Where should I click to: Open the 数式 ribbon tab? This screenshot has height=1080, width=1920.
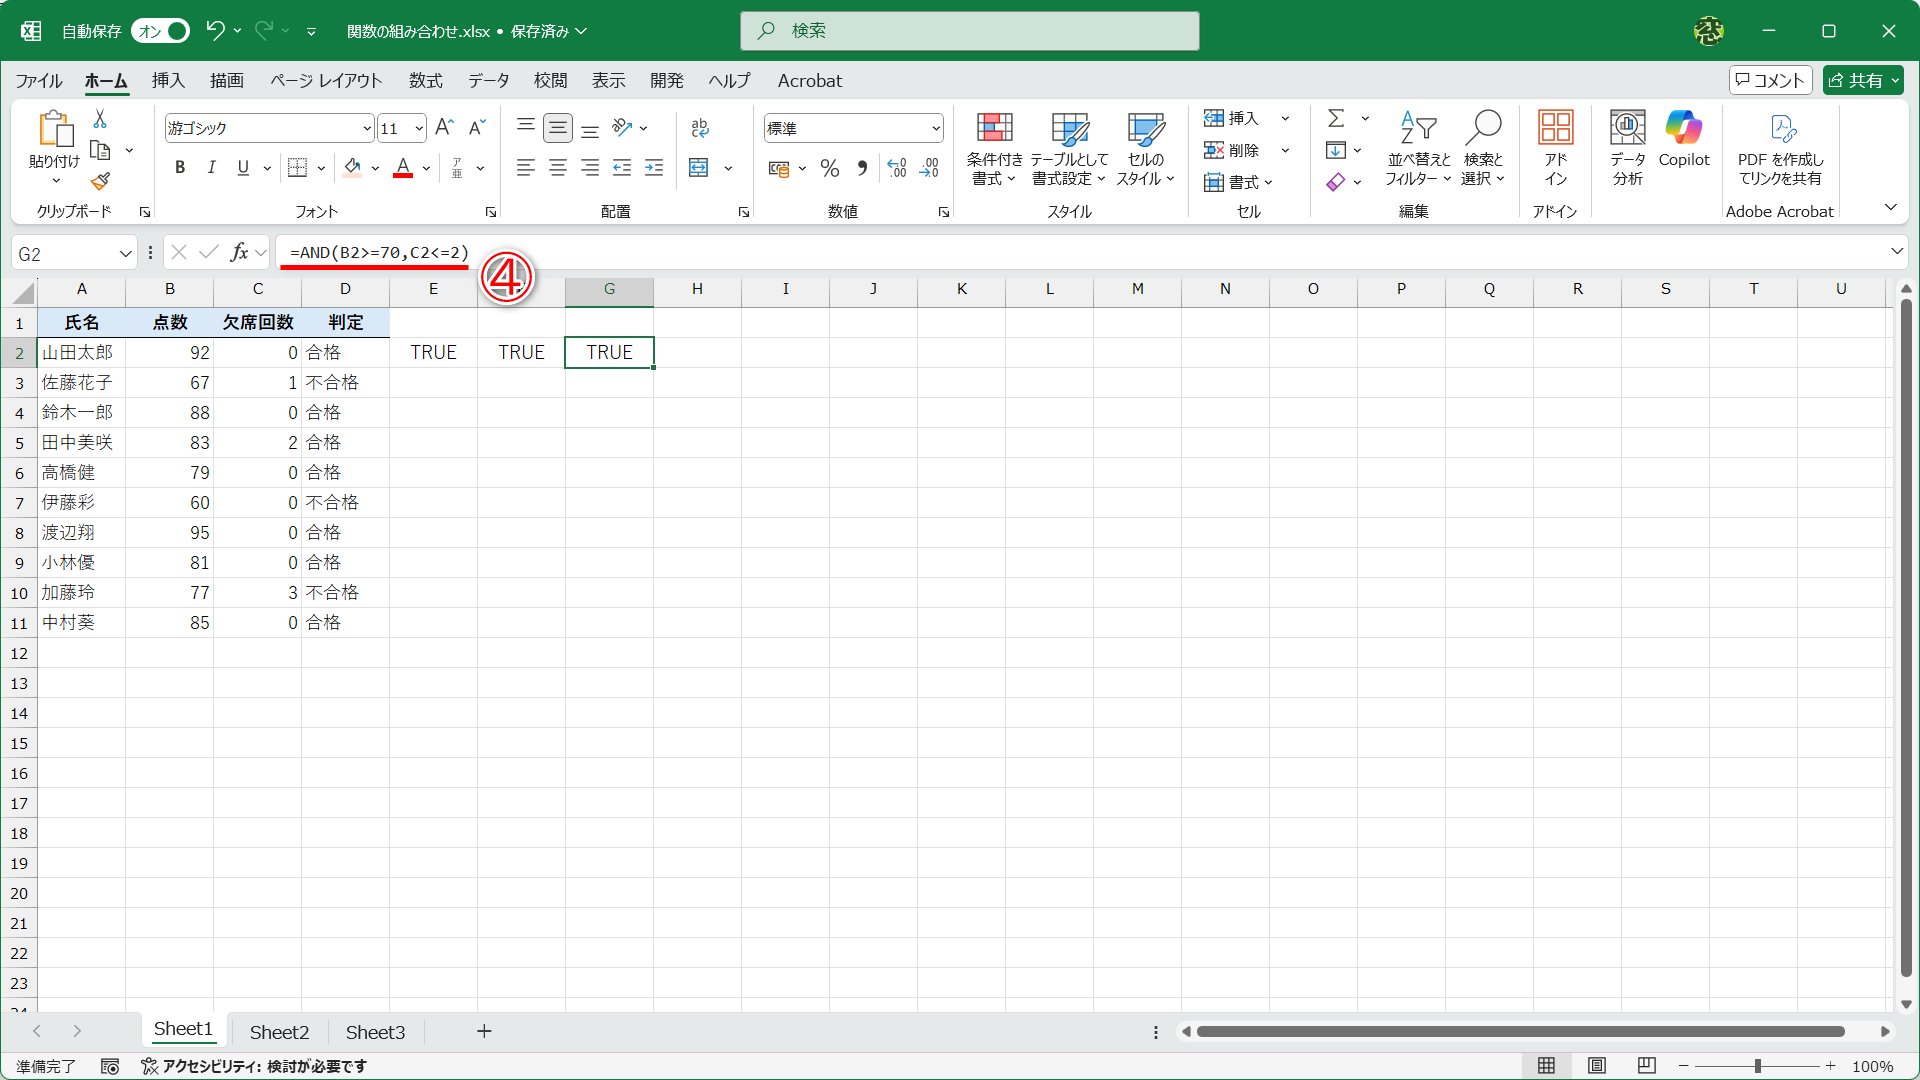pyautogui.click(x=425, y=81)
